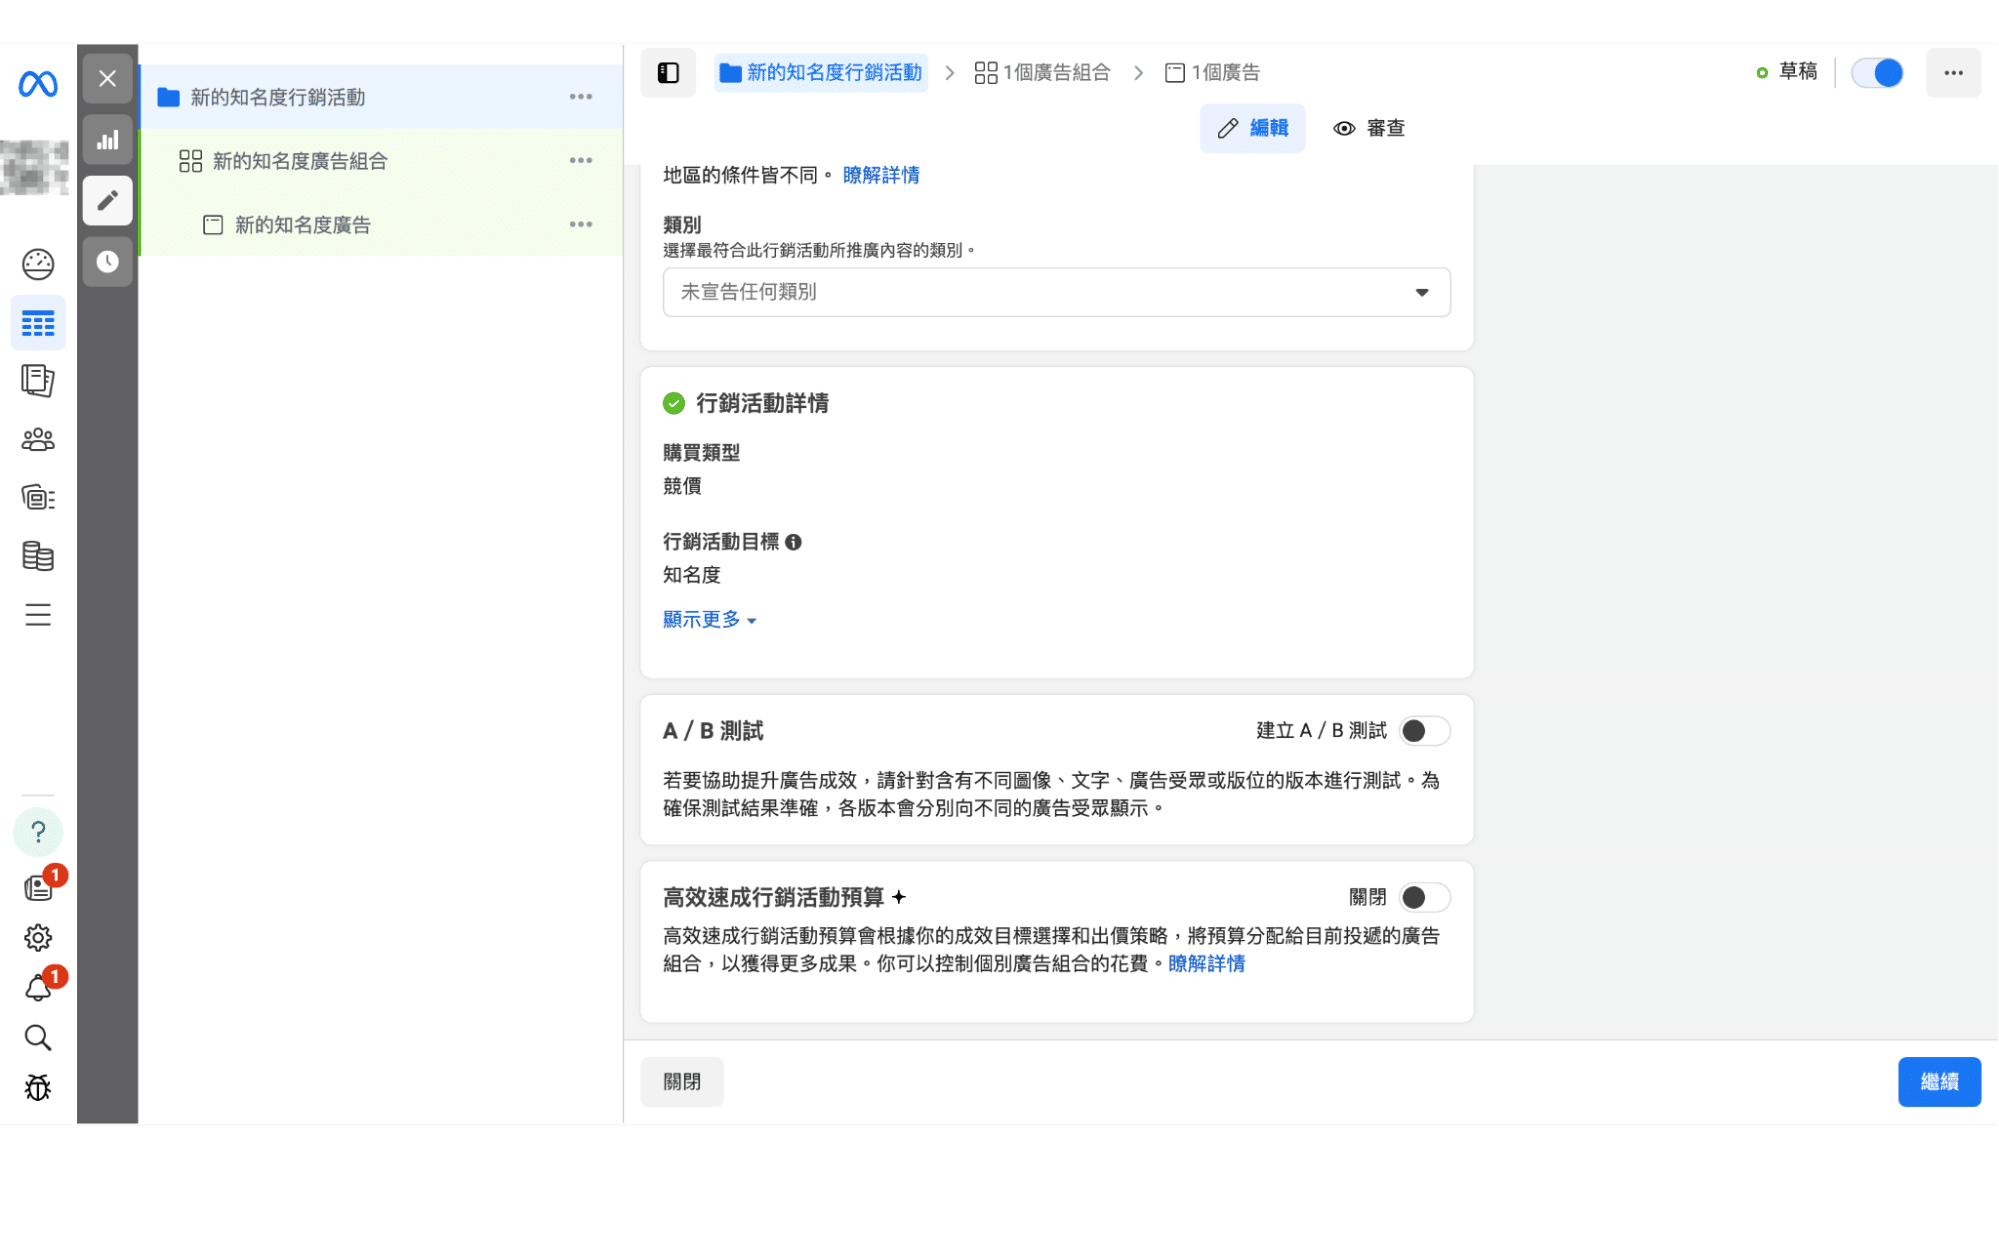The image size is (1999, 1250).
Task: Open the search magnifier icon
Action: click(x=38, y=1038)
